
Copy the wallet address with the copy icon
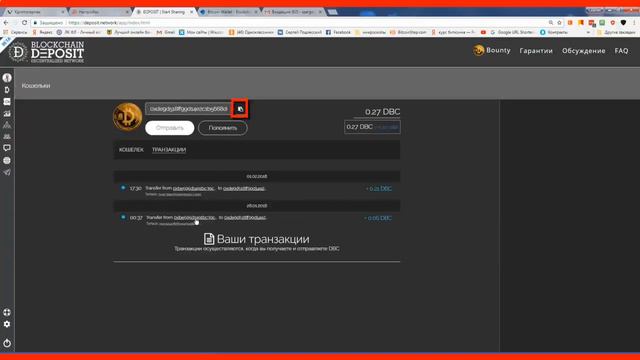pos(240,109)
